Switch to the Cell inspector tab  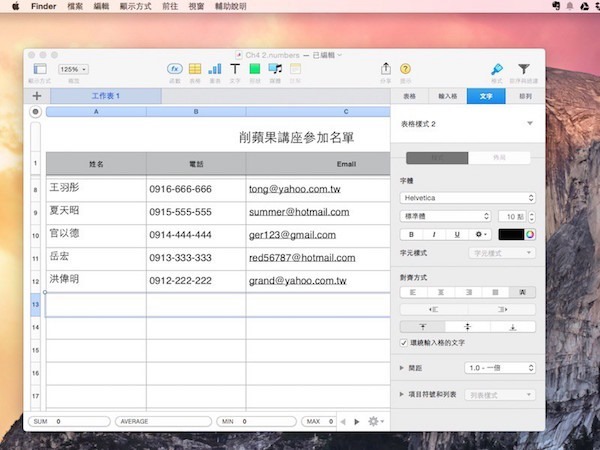[448, 96]
